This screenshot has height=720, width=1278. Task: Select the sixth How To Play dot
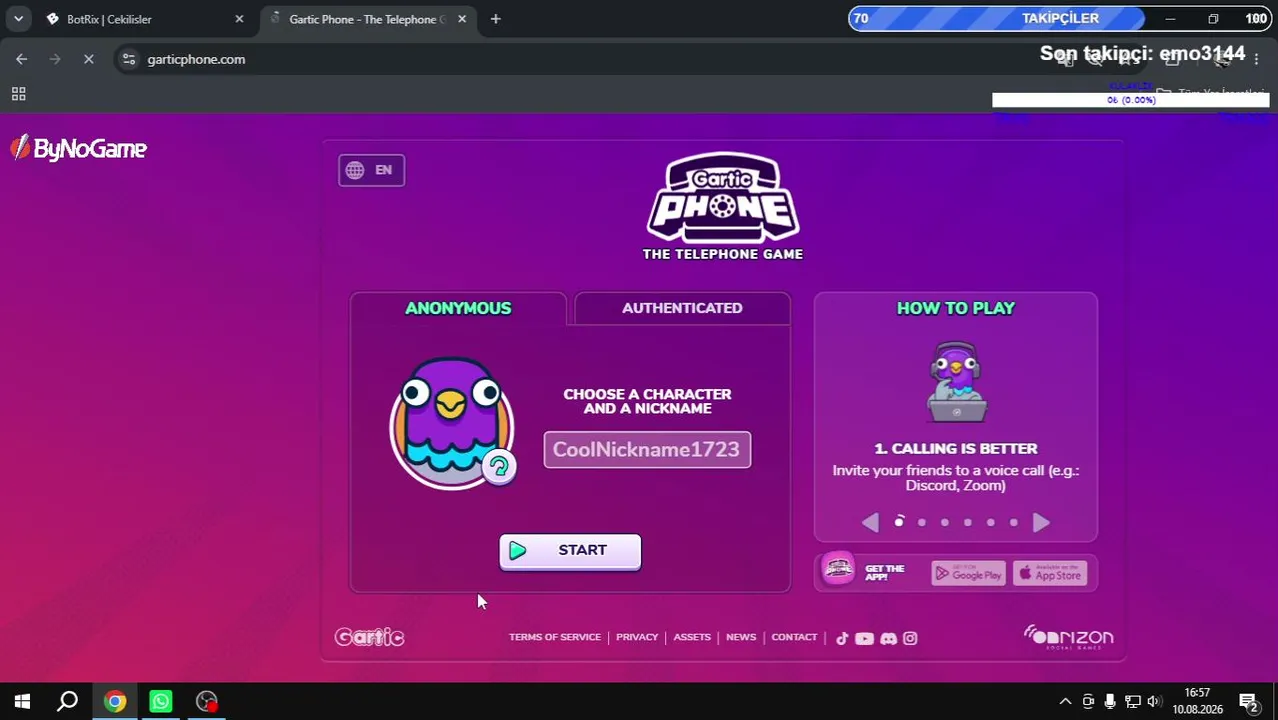[1014, 522]
